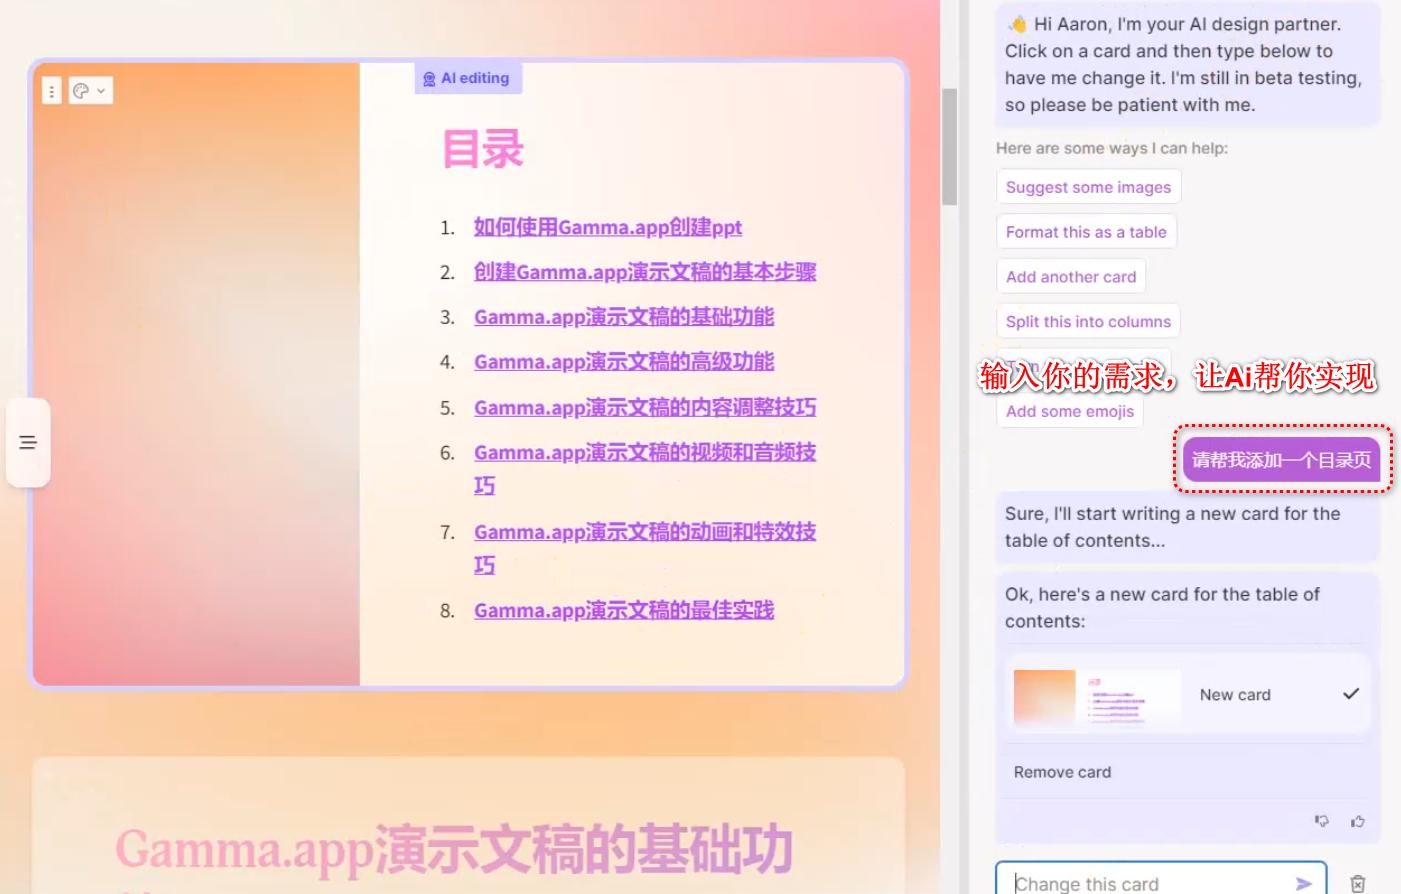Open the theme dropdown chevron on card
This screenshot has height=894, width=1401.
coord(100,90)
